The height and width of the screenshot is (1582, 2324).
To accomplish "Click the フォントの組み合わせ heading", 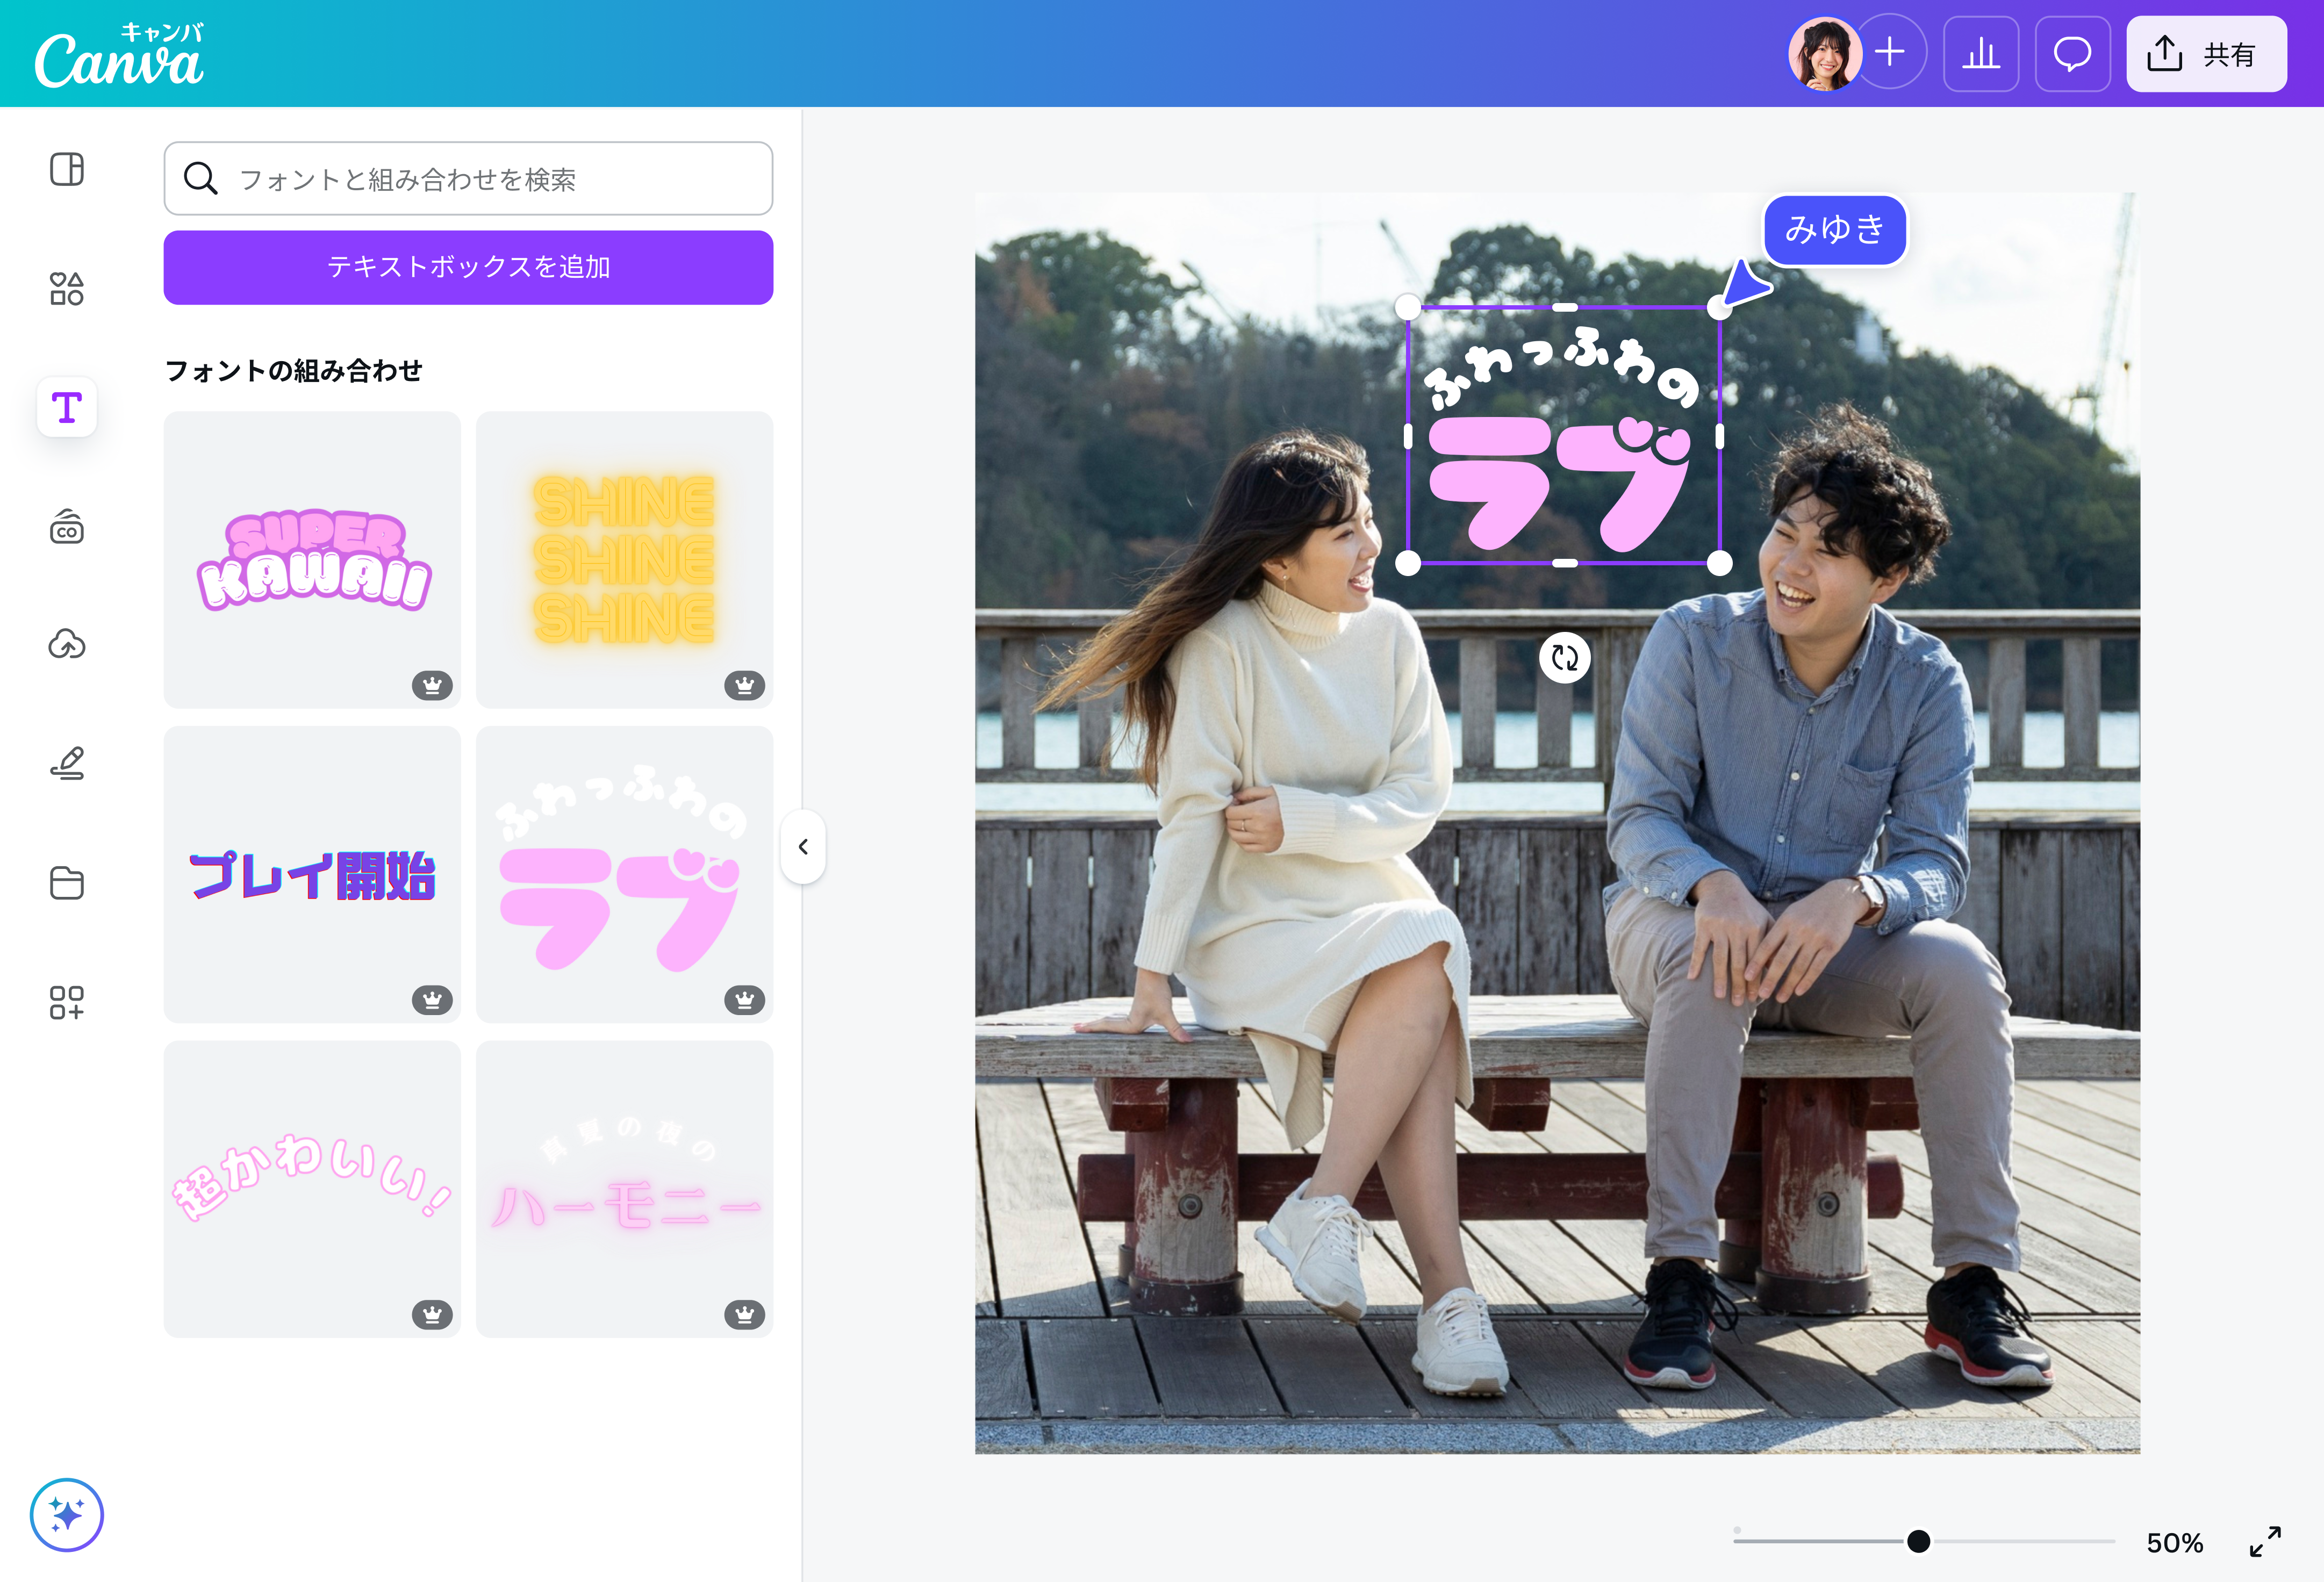I will 294,371.
